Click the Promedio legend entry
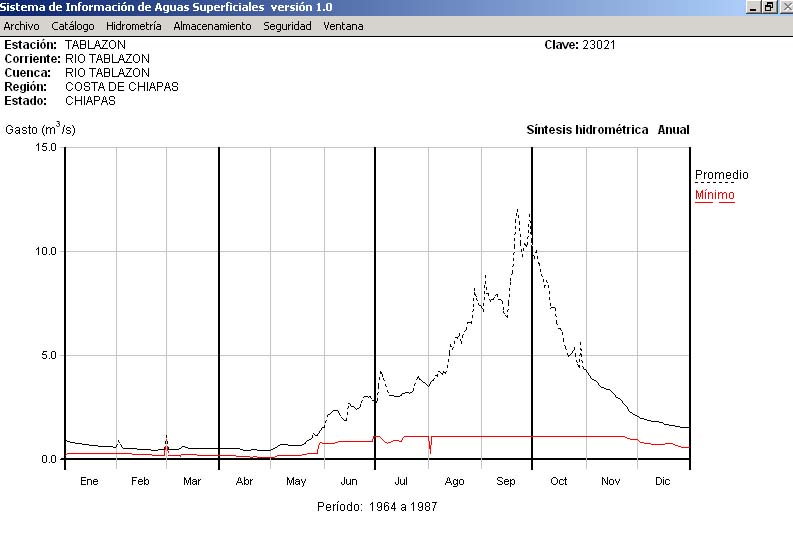 coord(721,175)
